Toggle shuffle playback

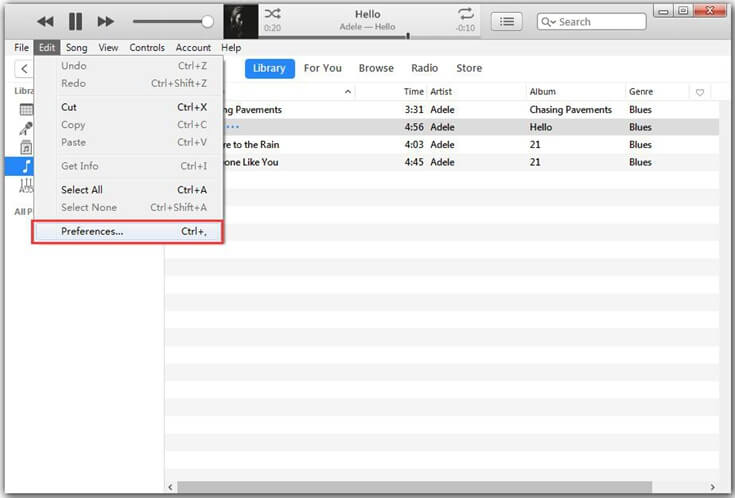(272, 14)
